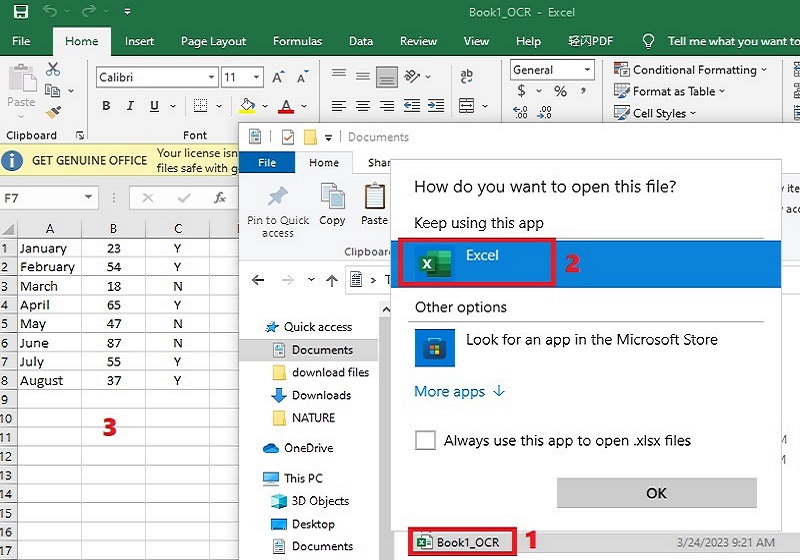Screen dimensions: 800x560
Task: Click the Tell me what you want search
Action: tap(733, 41)
